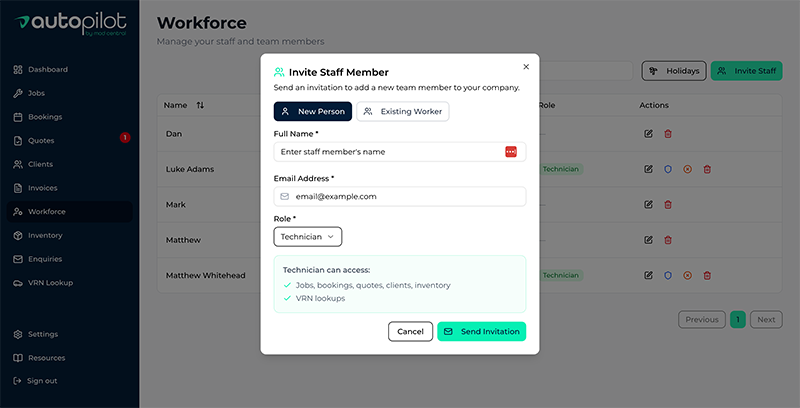Viewport: 800px width, 408px height.
Task: Edit Matthew Whitehead's record
Action: tap(648, 275)
